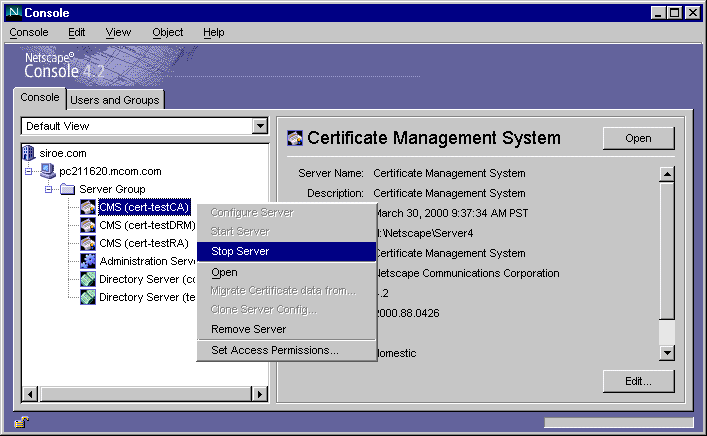Viewport: 707px width, 436px height.
Task: Choose Set Access Permissions from context menu
Action: tap(287, 350)
